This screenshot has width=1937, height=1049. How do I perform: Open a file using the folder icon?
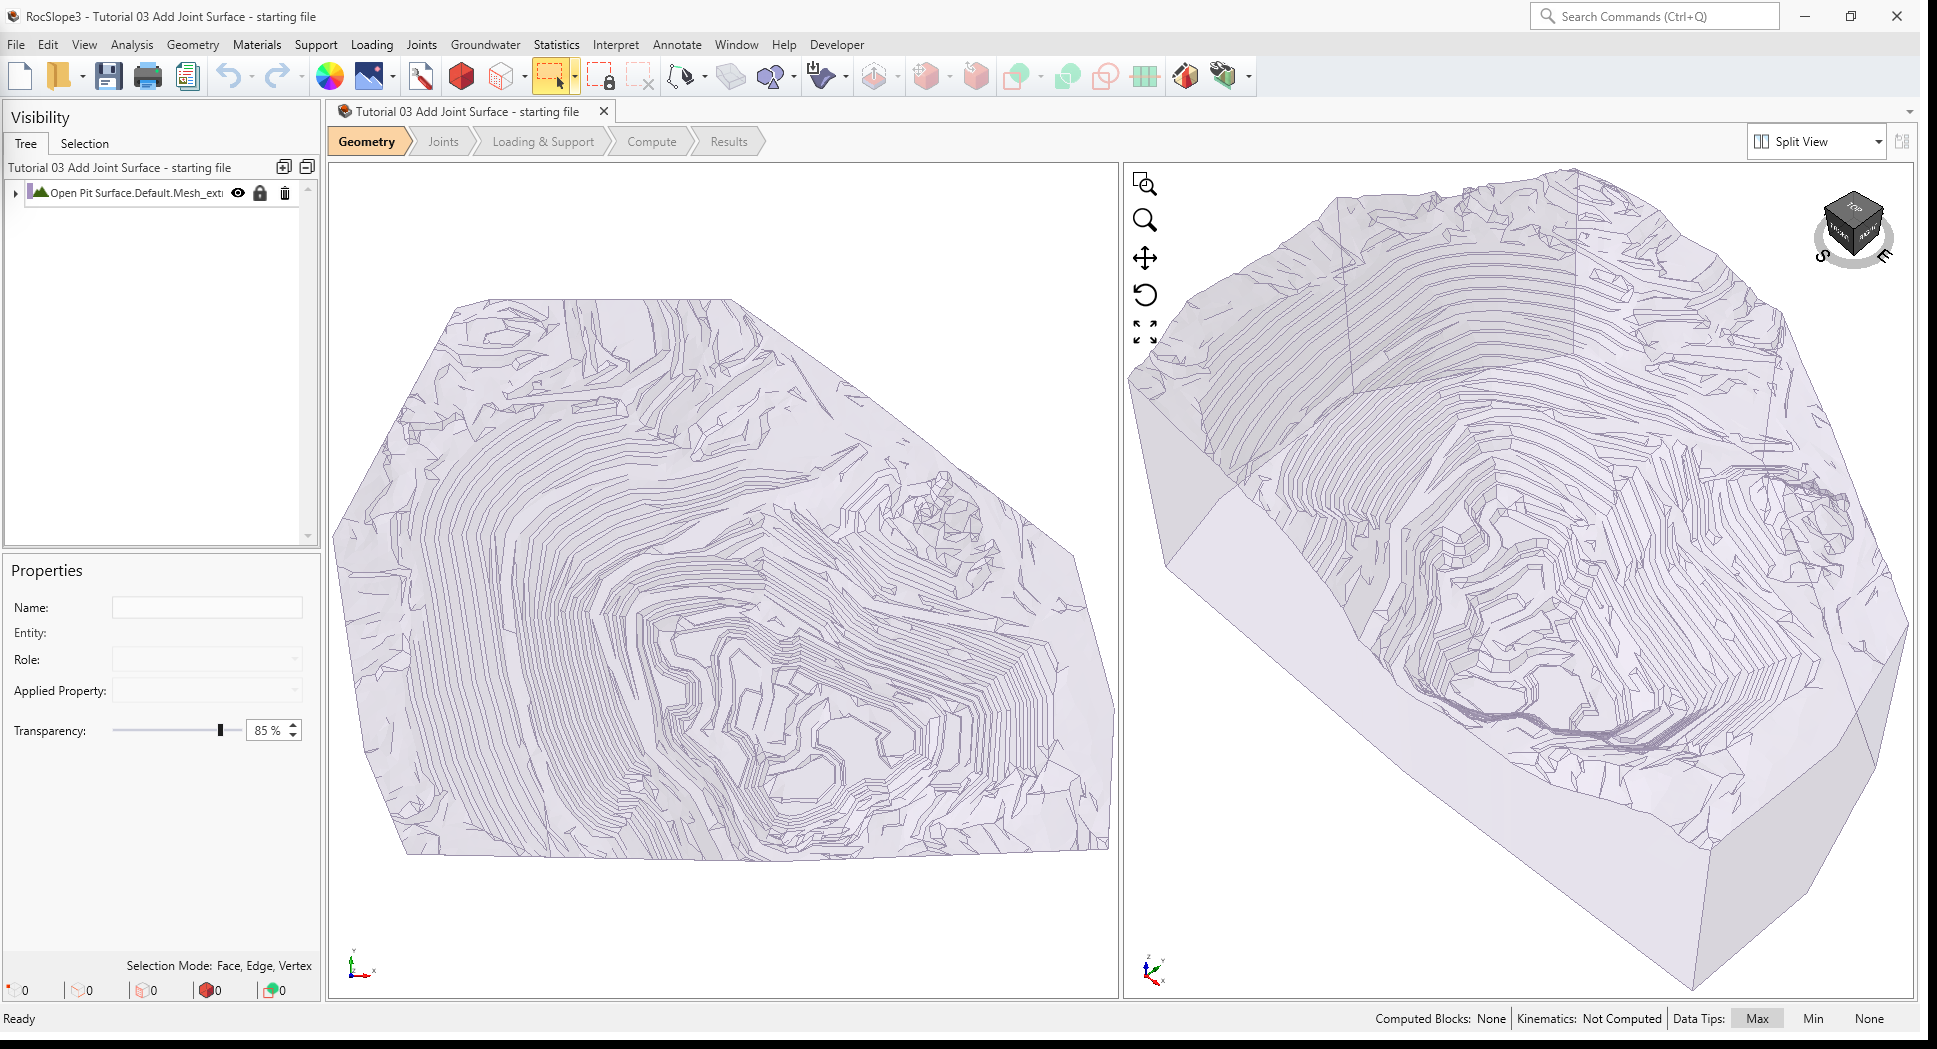click(x=59, y=76)
